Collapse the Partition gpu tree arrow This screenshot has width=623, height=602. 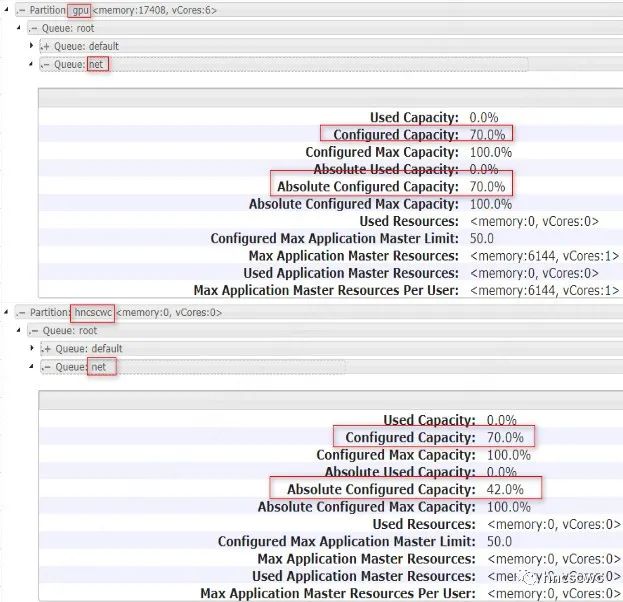tap(6, 9)
